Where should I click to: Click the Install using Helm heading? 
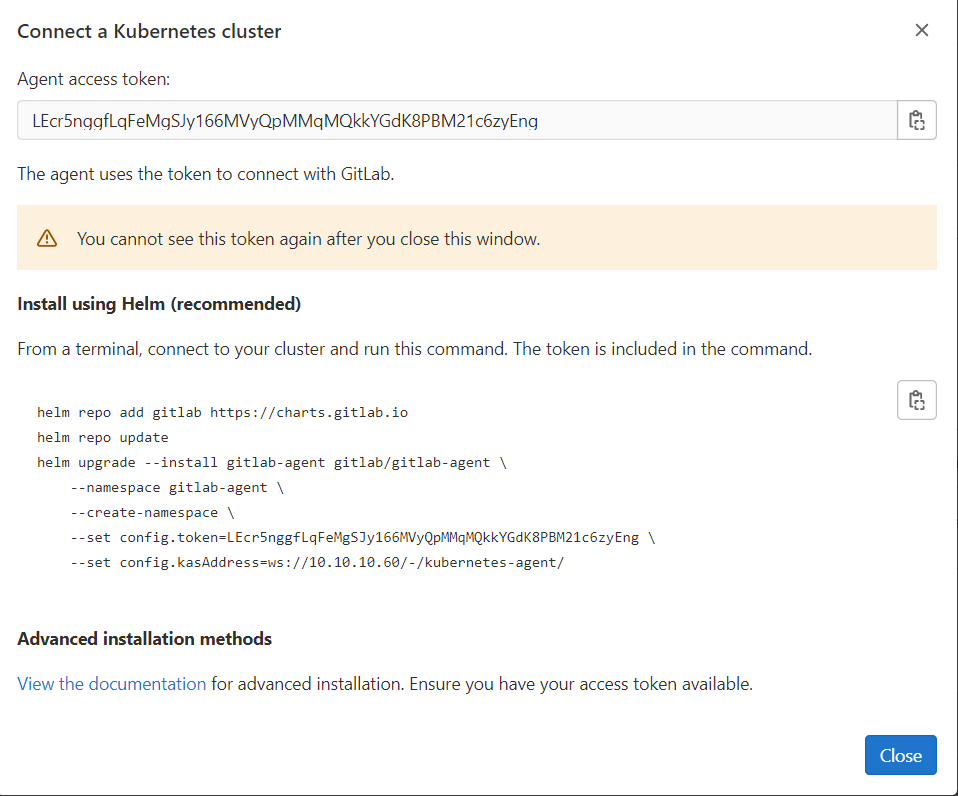pyautogui.click(x=159, y=303)
